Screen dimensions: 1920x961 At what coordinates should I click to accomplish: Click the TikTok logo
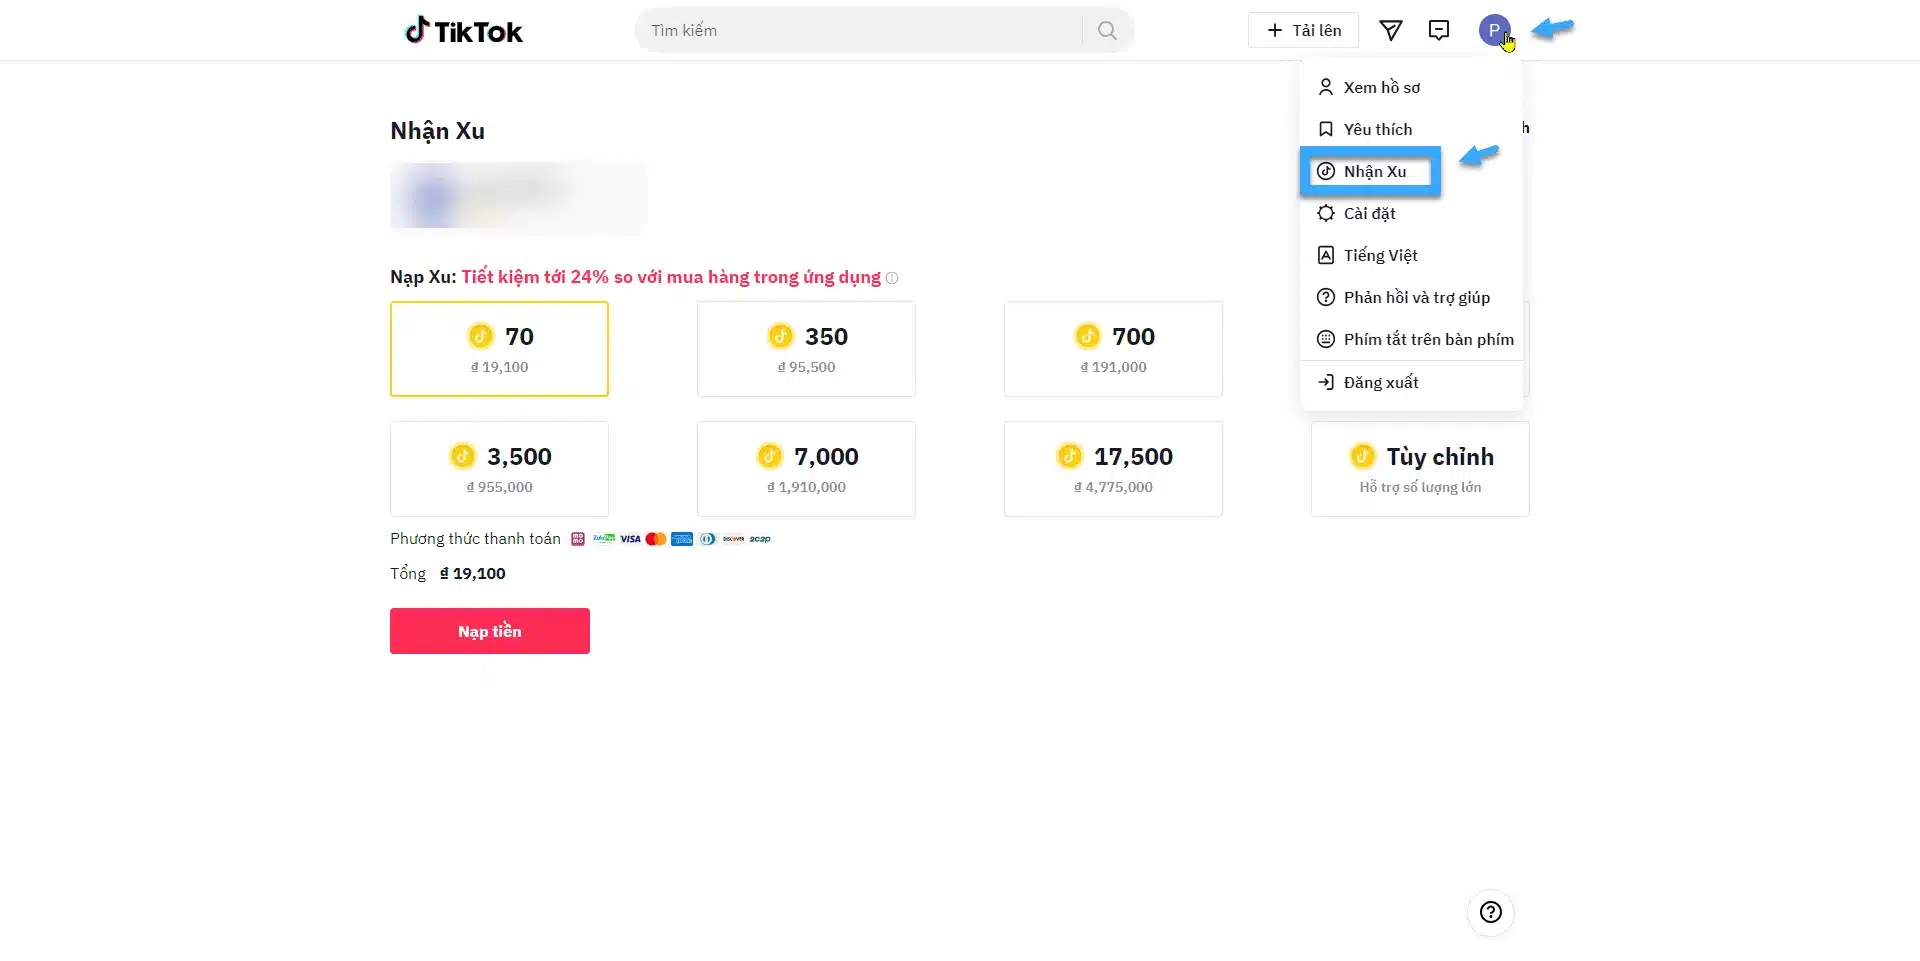pos(464,31)
